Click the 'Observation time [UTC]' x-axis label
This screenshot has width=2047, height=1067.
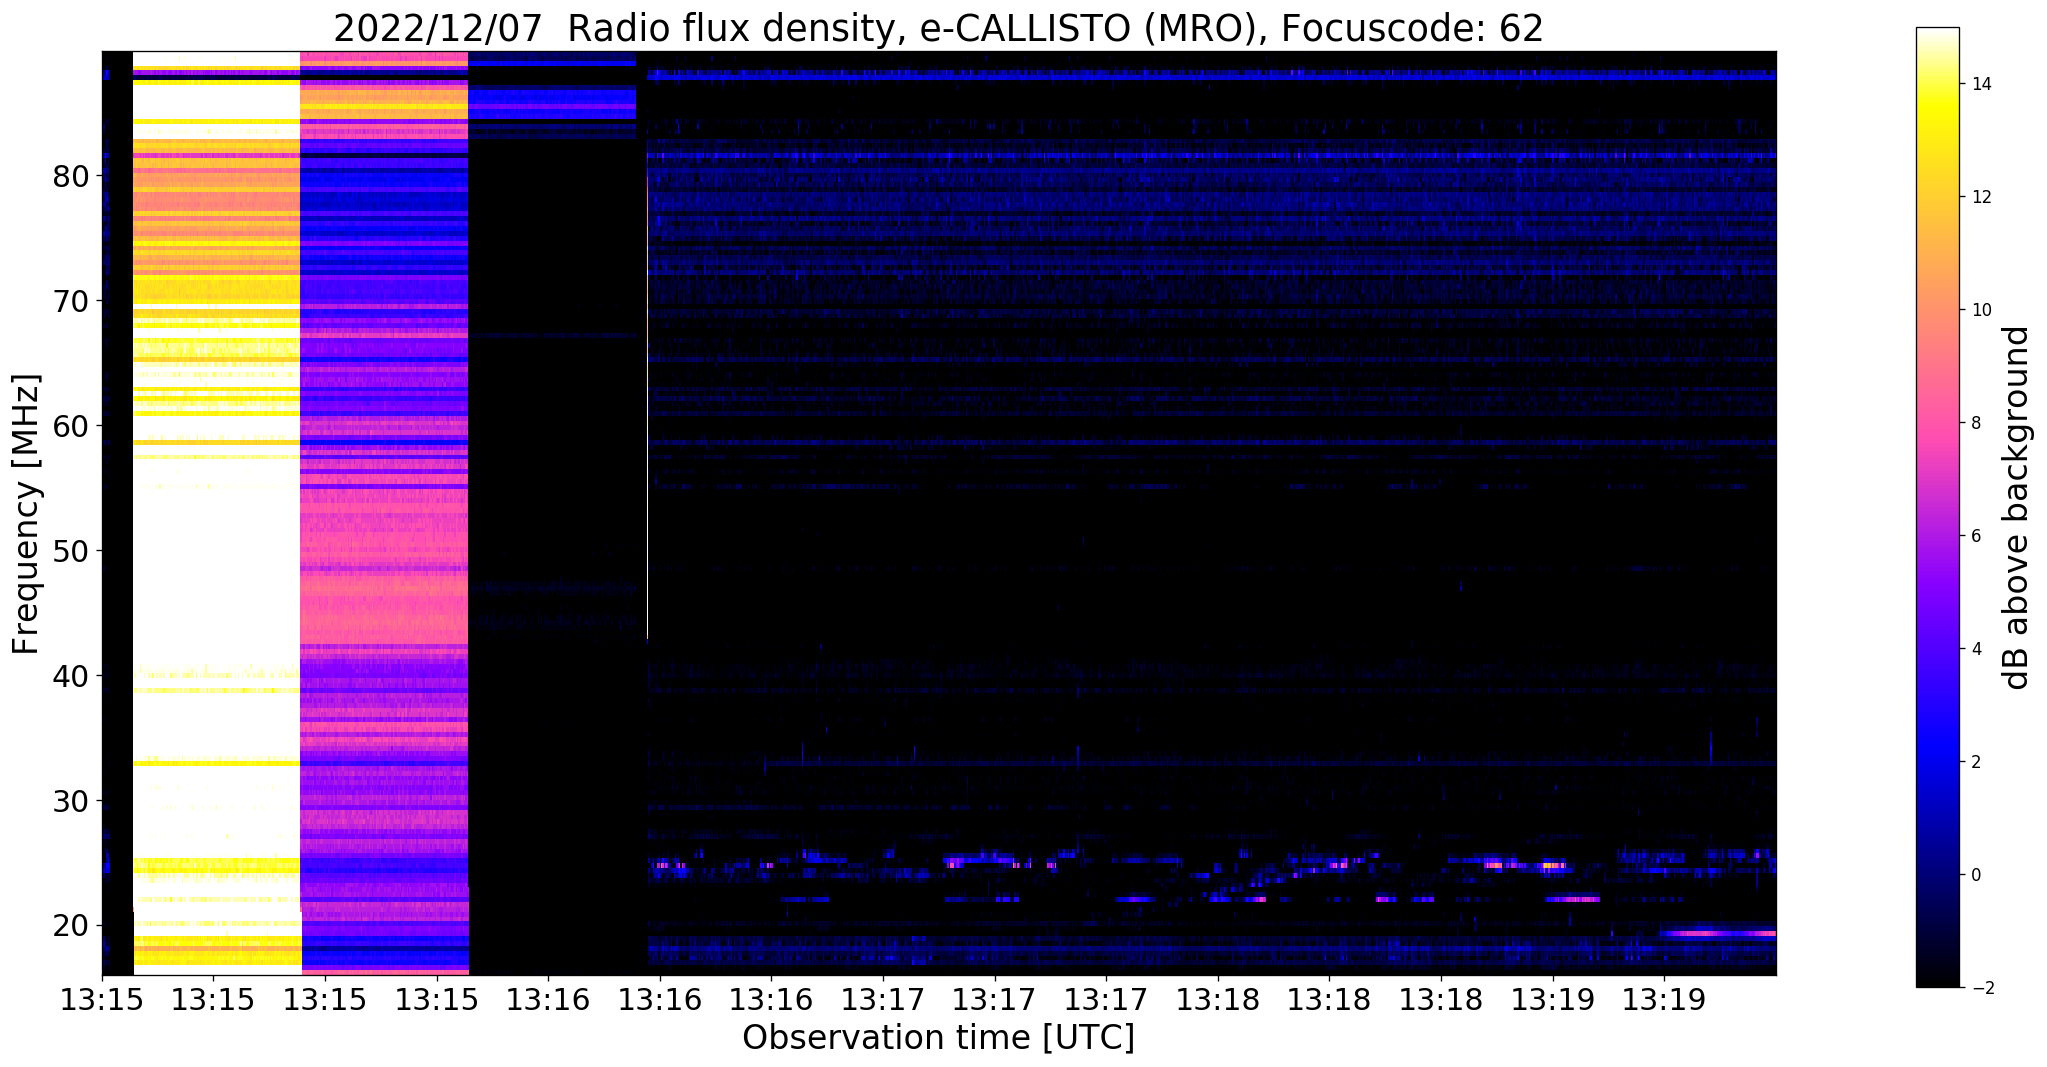tap(938, 1038)
